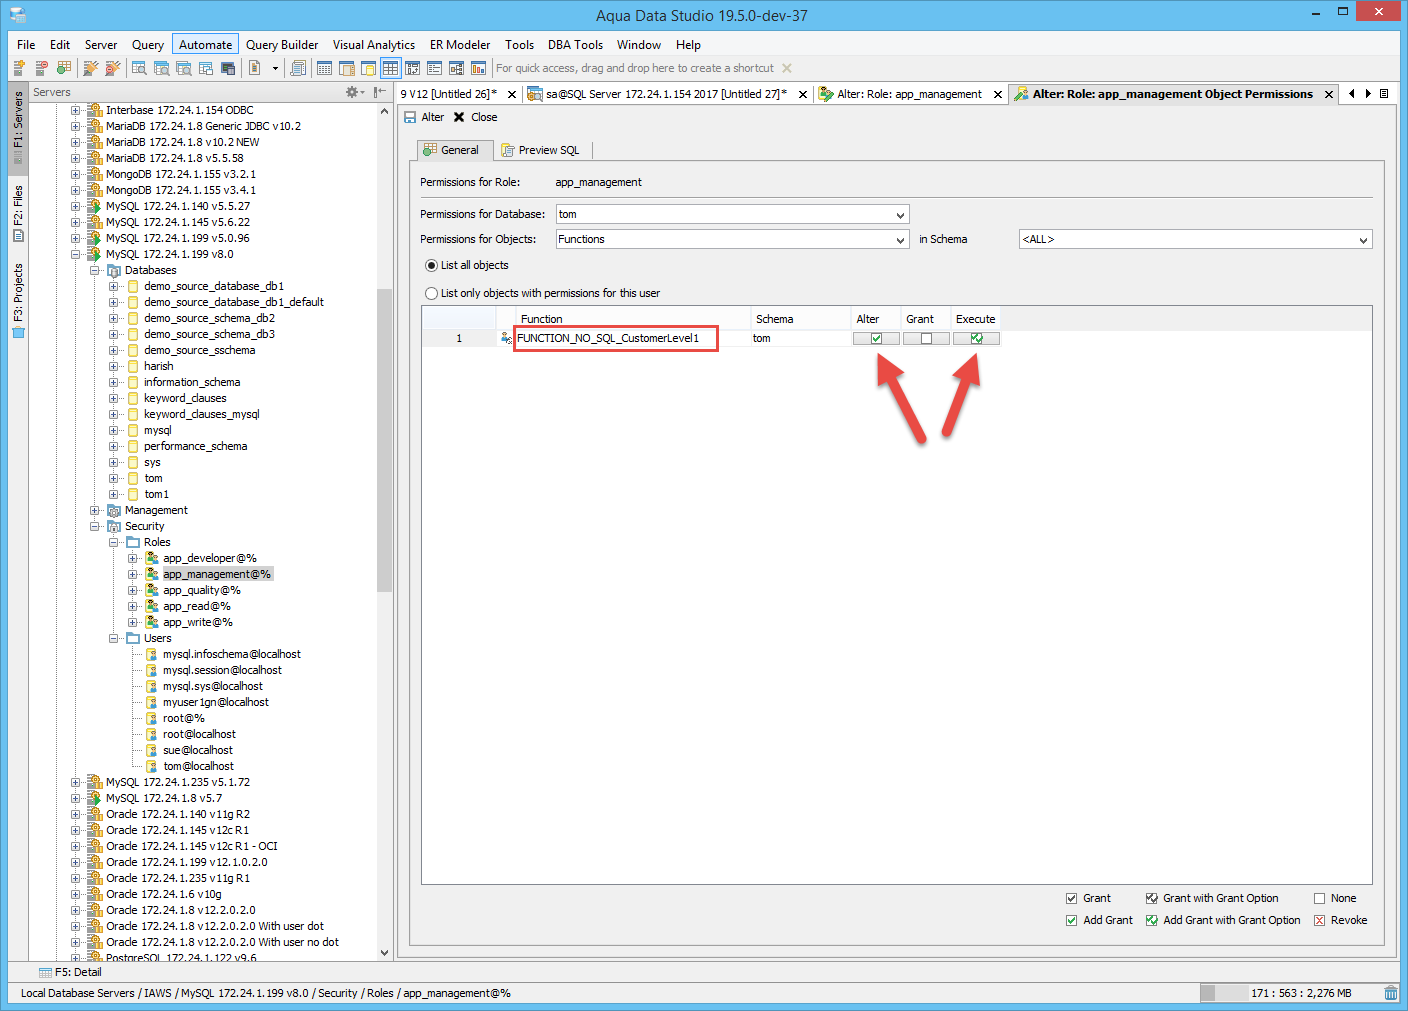Toggle Execute permission checkbox for FUNCTION_NO_SQL_CustomerLevel1
Image resolution: width=1408 pixels, height=1011 pixels.
pyautogui.click(x=976, y=338)
